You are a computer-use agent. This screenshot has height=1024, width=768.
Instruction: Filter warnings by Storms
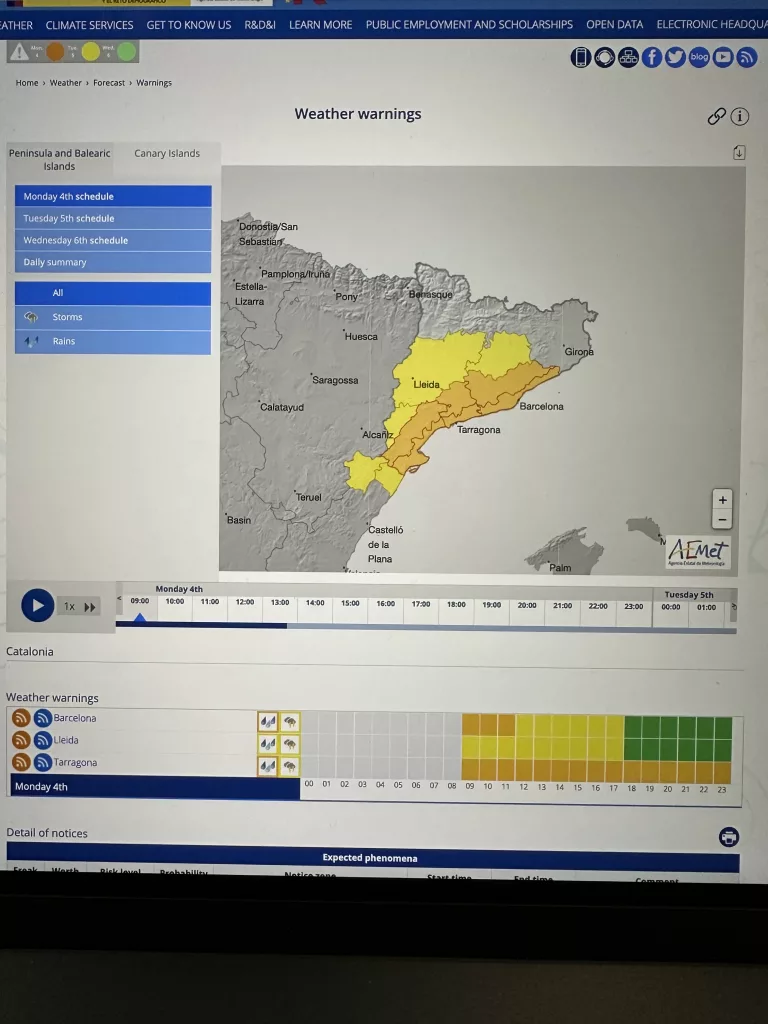pyautogui.click(x=67, y=317)
